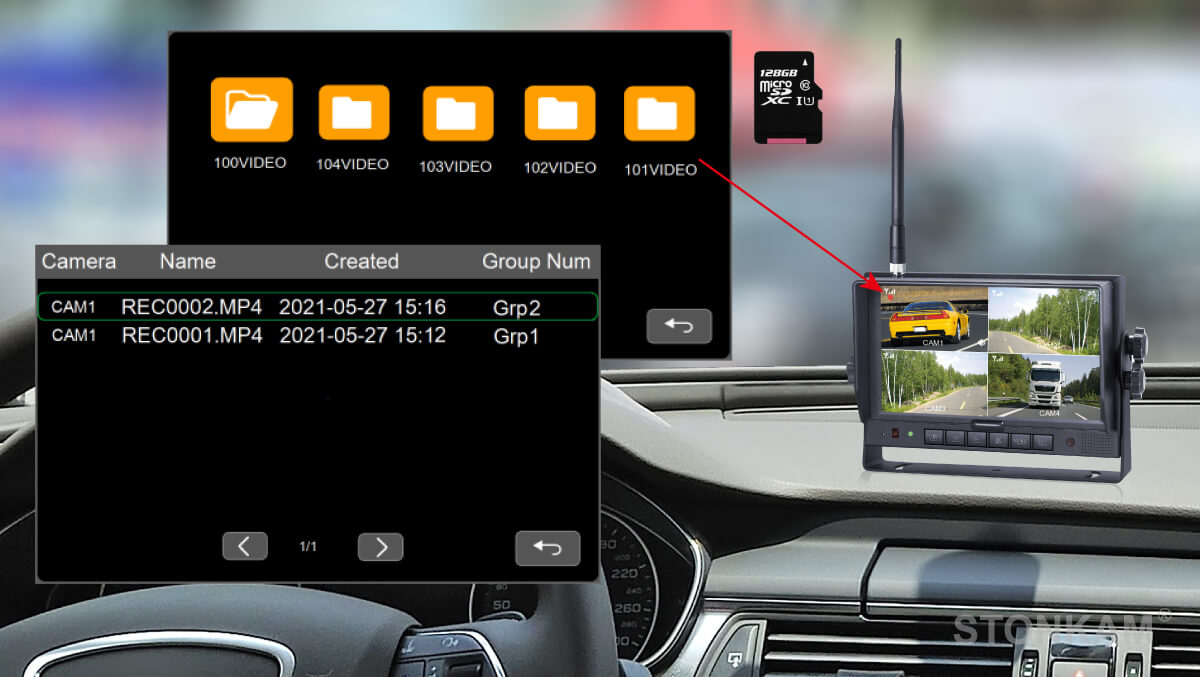Viewport: 1200px width, 677px height.
Task: Open the 102VIDEO folder
Action: [559, 113]
